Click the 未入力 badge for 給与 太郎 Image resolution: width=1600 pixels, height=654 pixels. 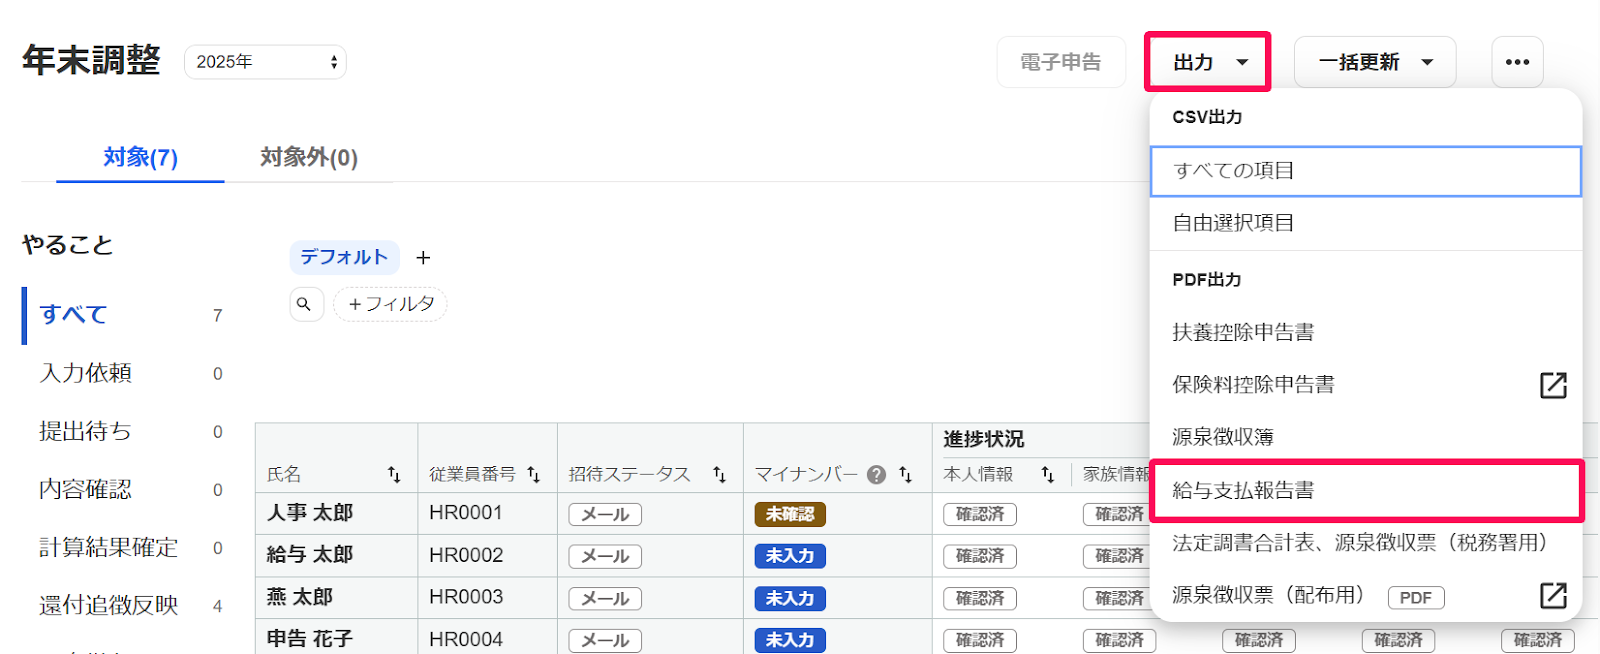(790, 556)
